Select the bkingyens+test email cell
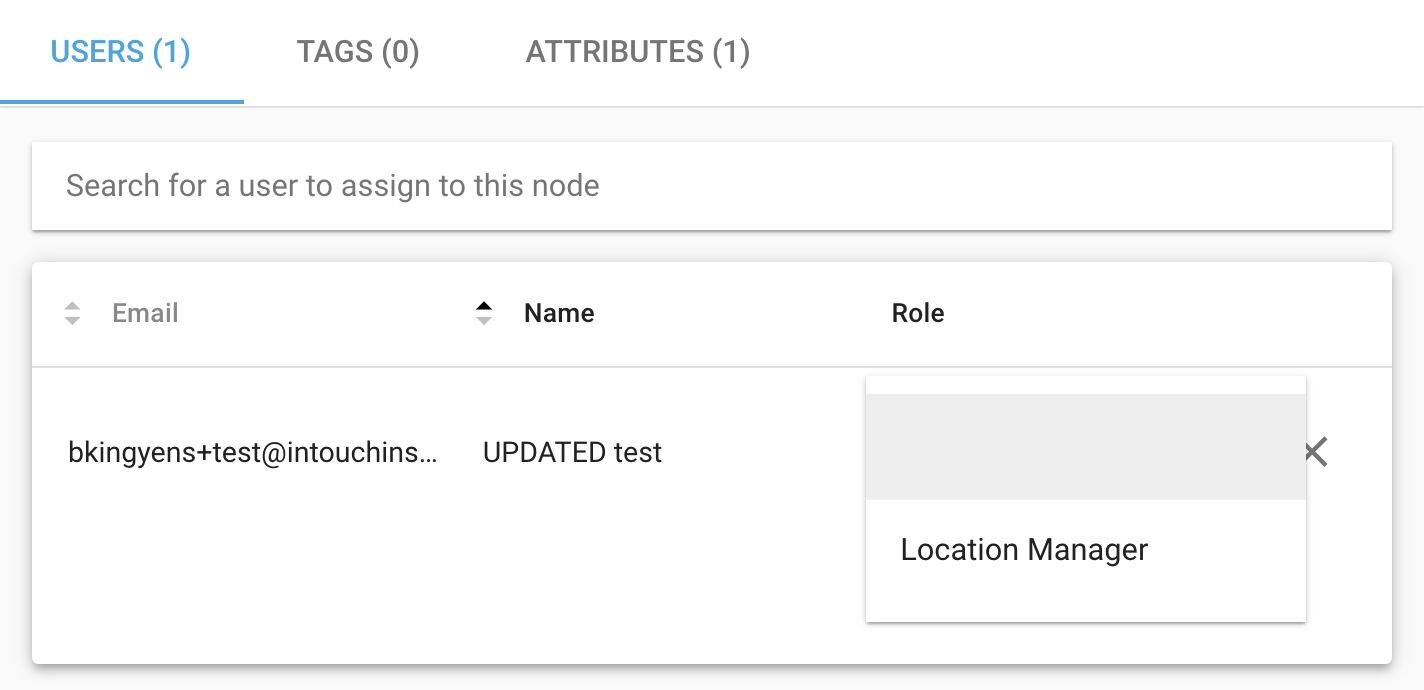Screen dimensions: 1424x690 point(253,453)
